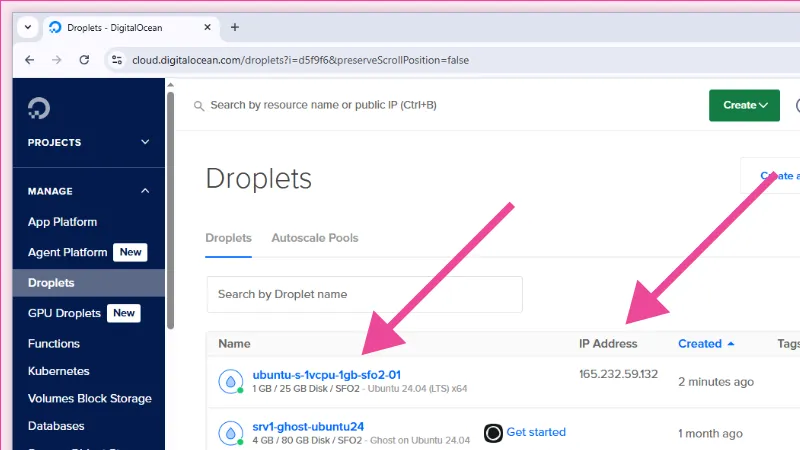The height and width of the screenshot is (450, 800).
Task: Click the New badge beside Agent Platform
Action: tap(130, 252)
